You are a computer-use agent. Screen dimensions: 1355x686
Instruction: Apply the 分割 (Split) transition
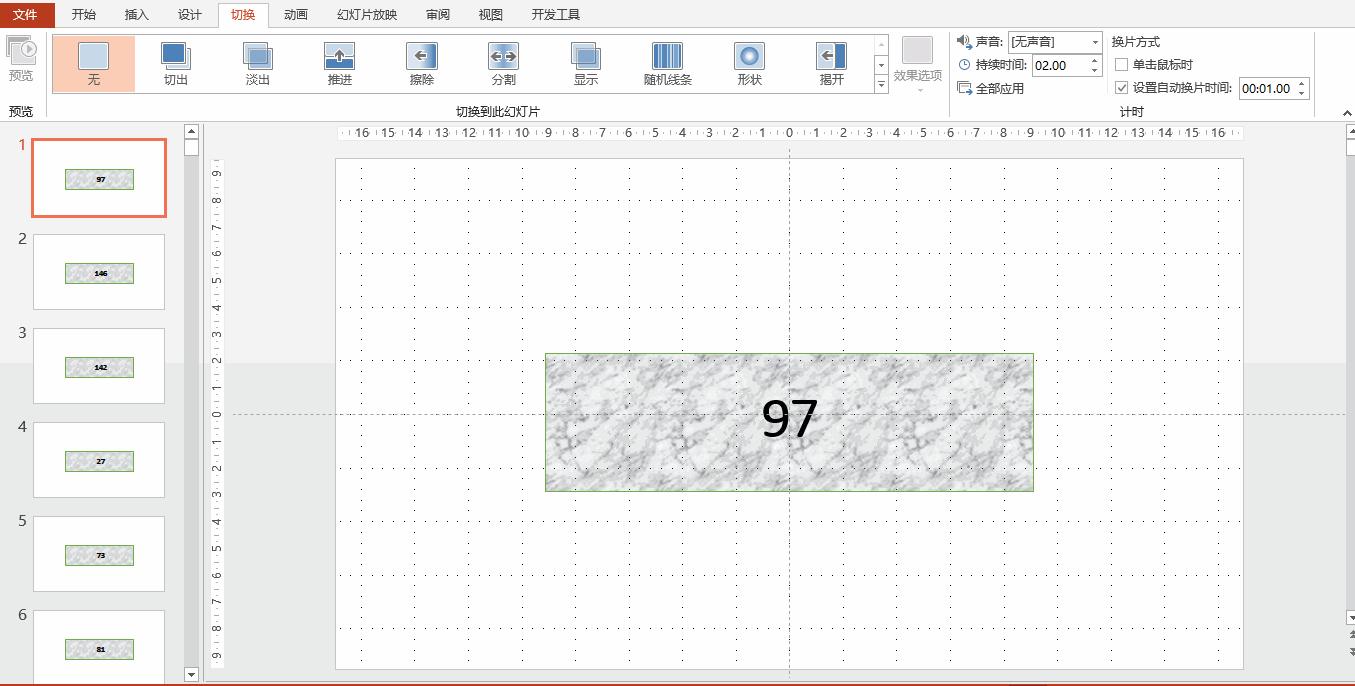pos(504,64)
